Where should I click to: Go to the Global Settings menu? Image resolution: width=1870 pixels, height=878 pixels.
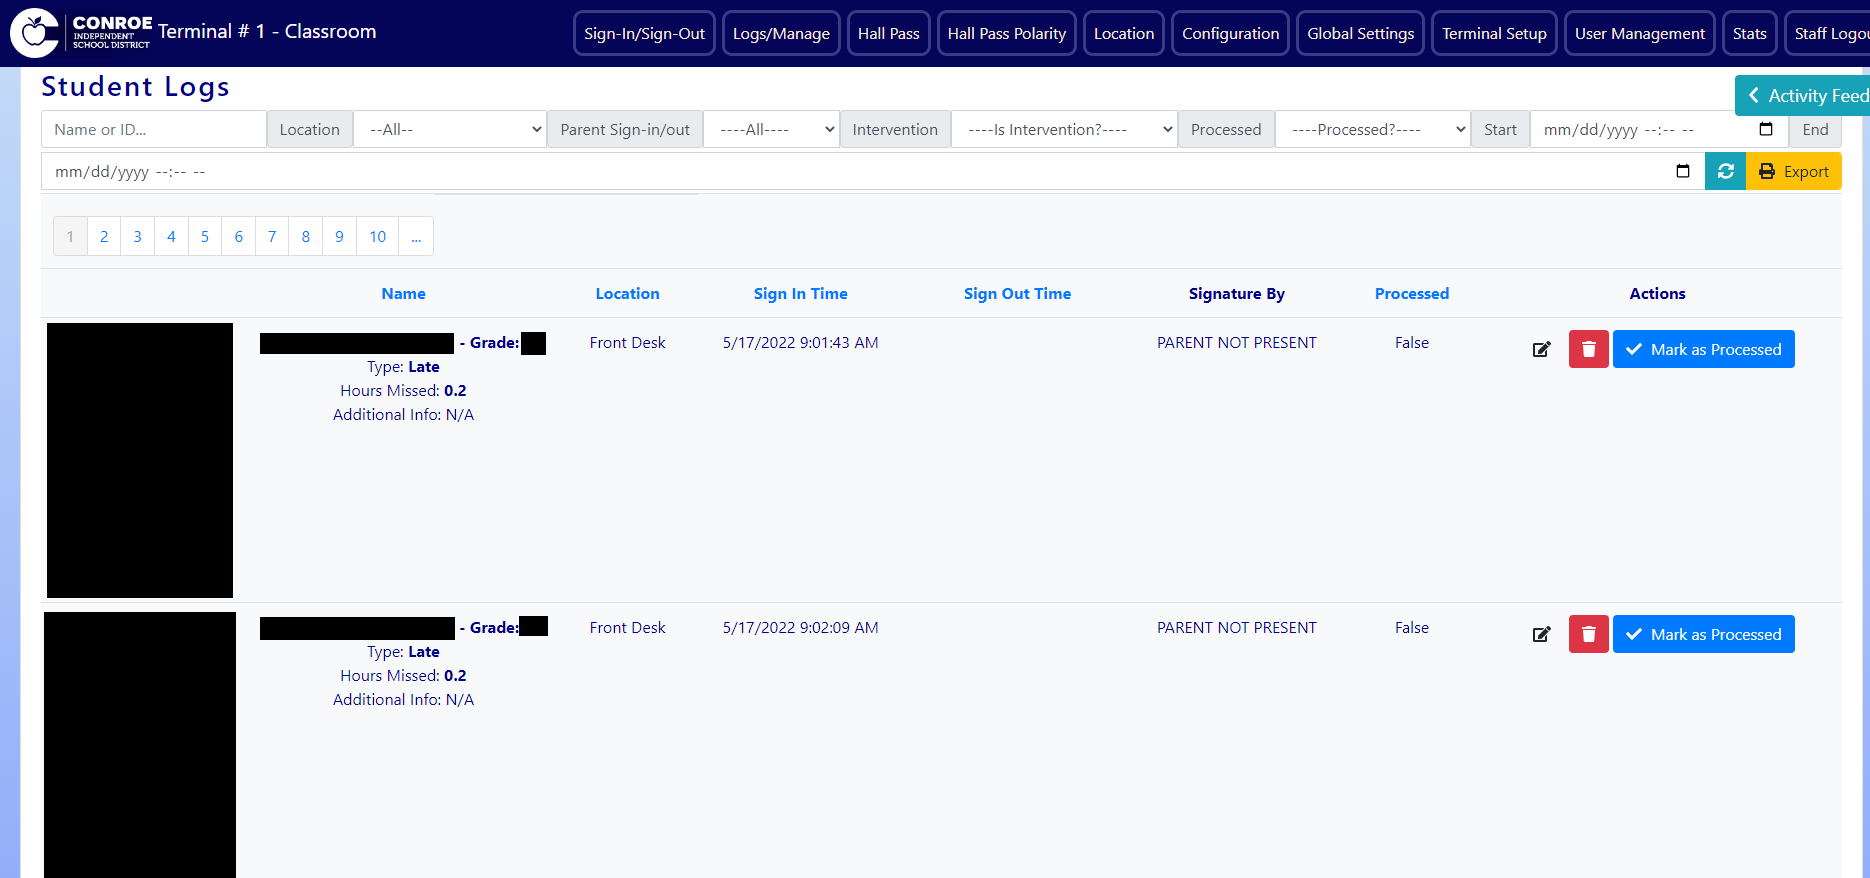pos(1360,33)
